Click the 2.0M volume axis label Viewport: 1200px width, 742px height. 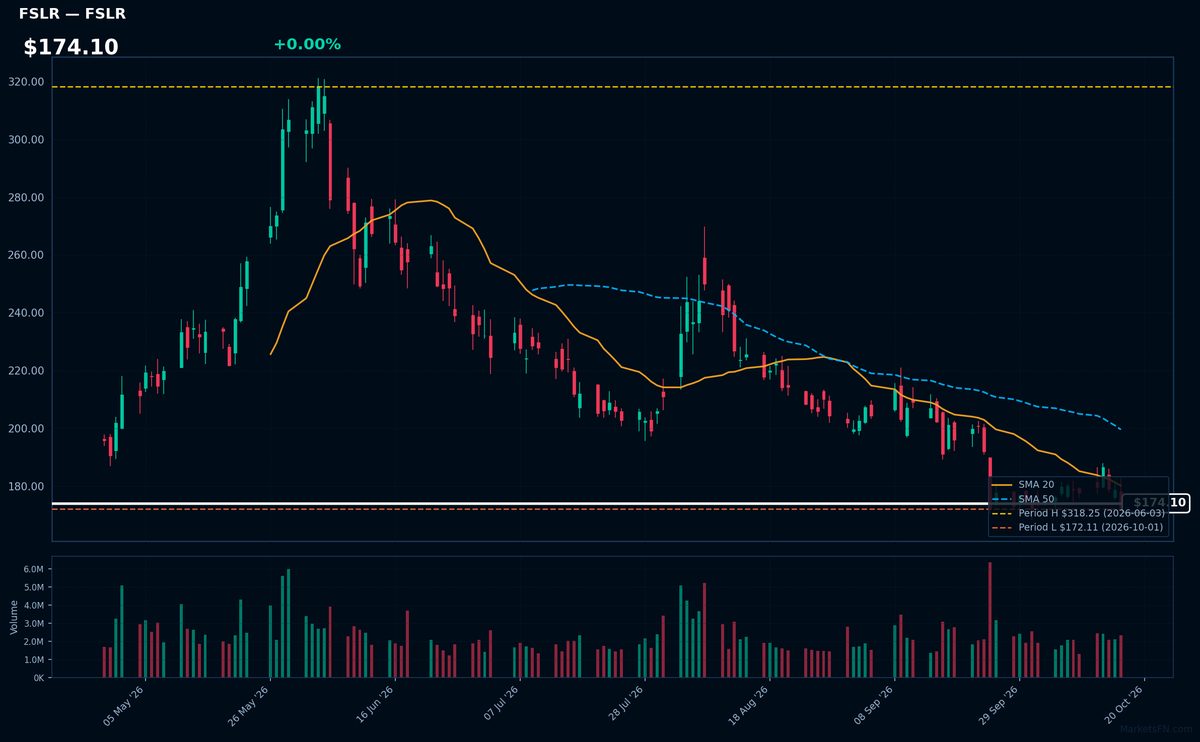[x=33, y=641]
